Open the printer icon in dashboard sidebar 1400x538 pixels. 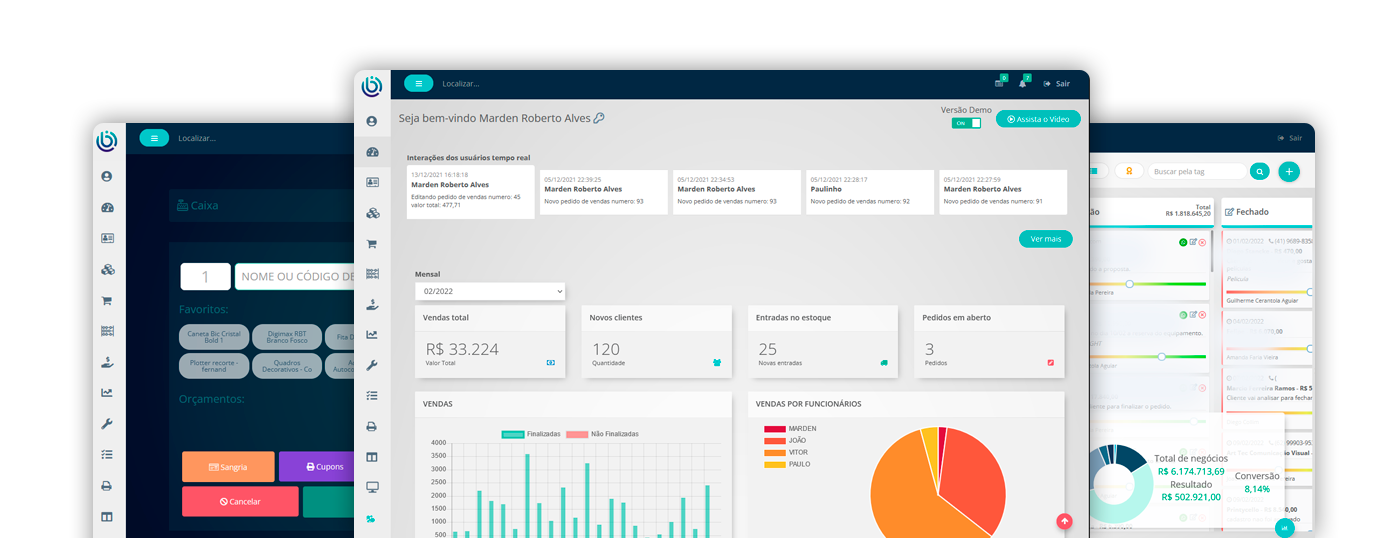[372, 426]
